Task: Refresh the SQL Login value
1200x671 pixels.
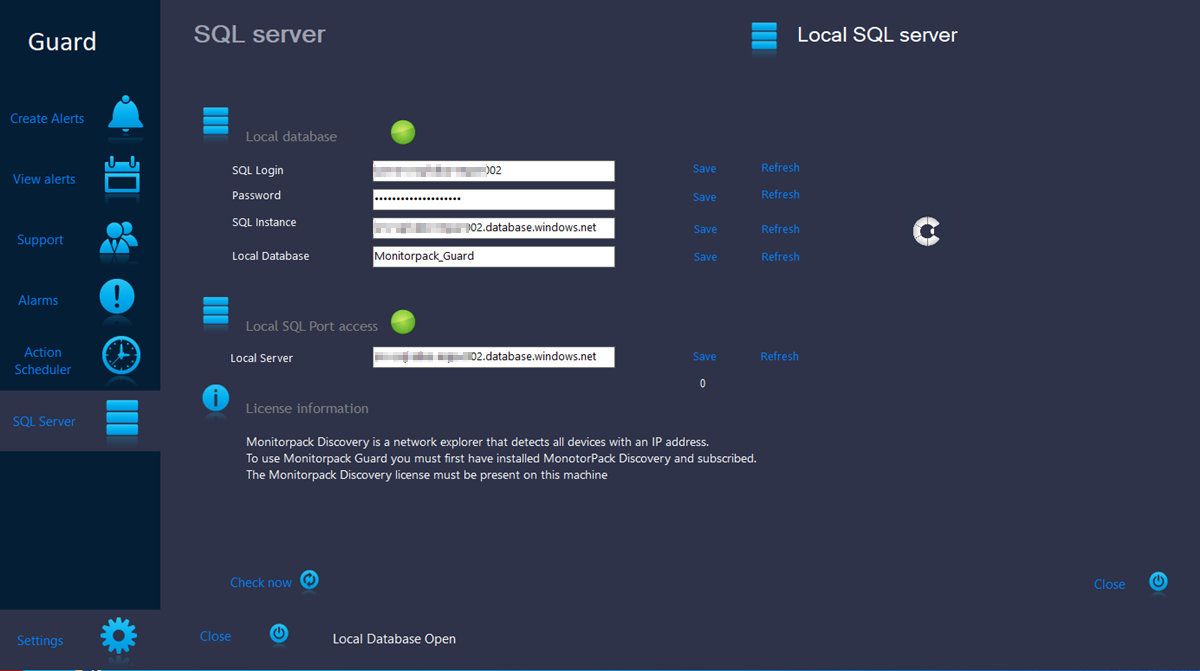Action: 780,168
